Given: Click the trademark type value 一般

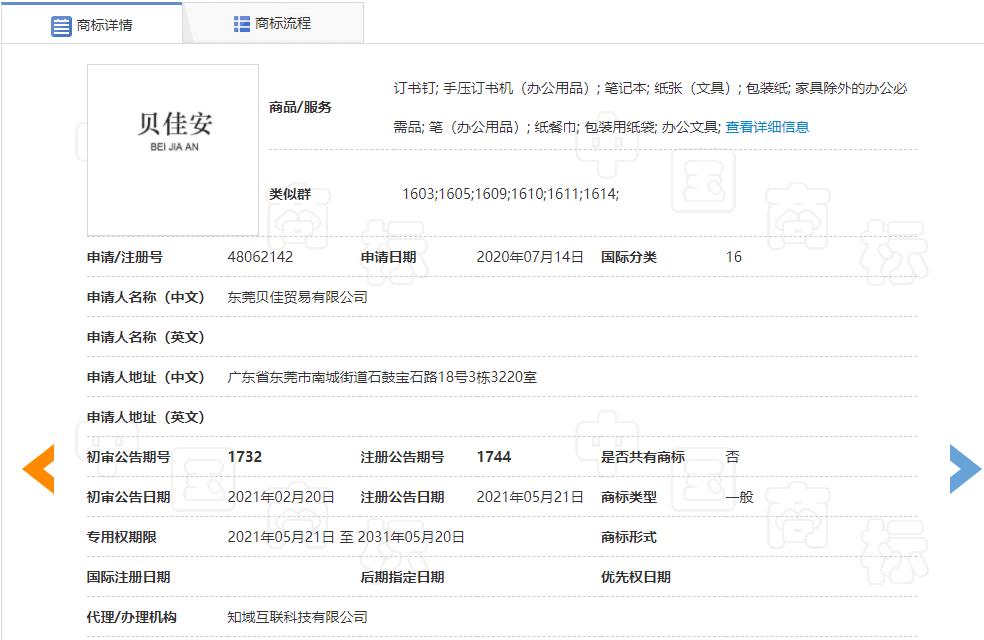Looking at the screenshot, I should tap(739, 497).
